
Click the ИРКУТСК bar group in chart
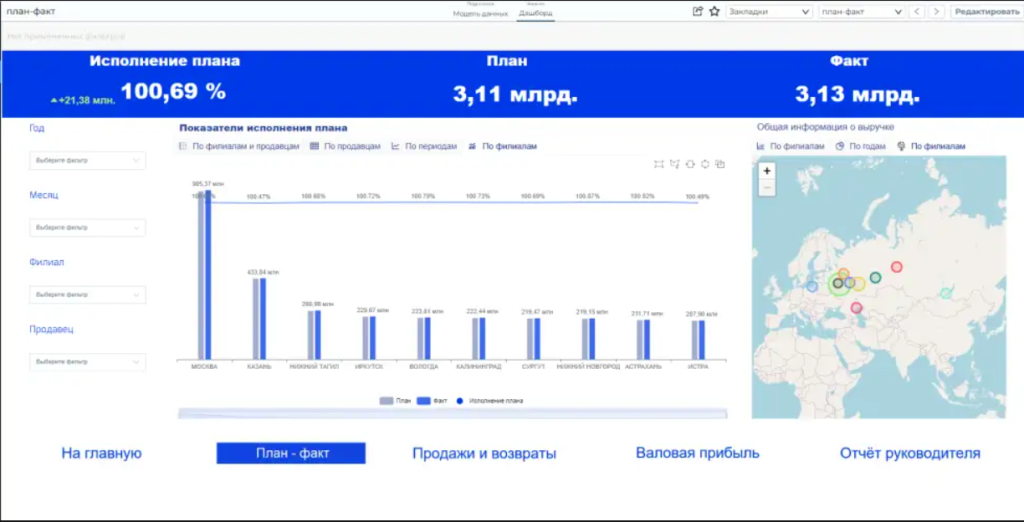click(369, 338)
